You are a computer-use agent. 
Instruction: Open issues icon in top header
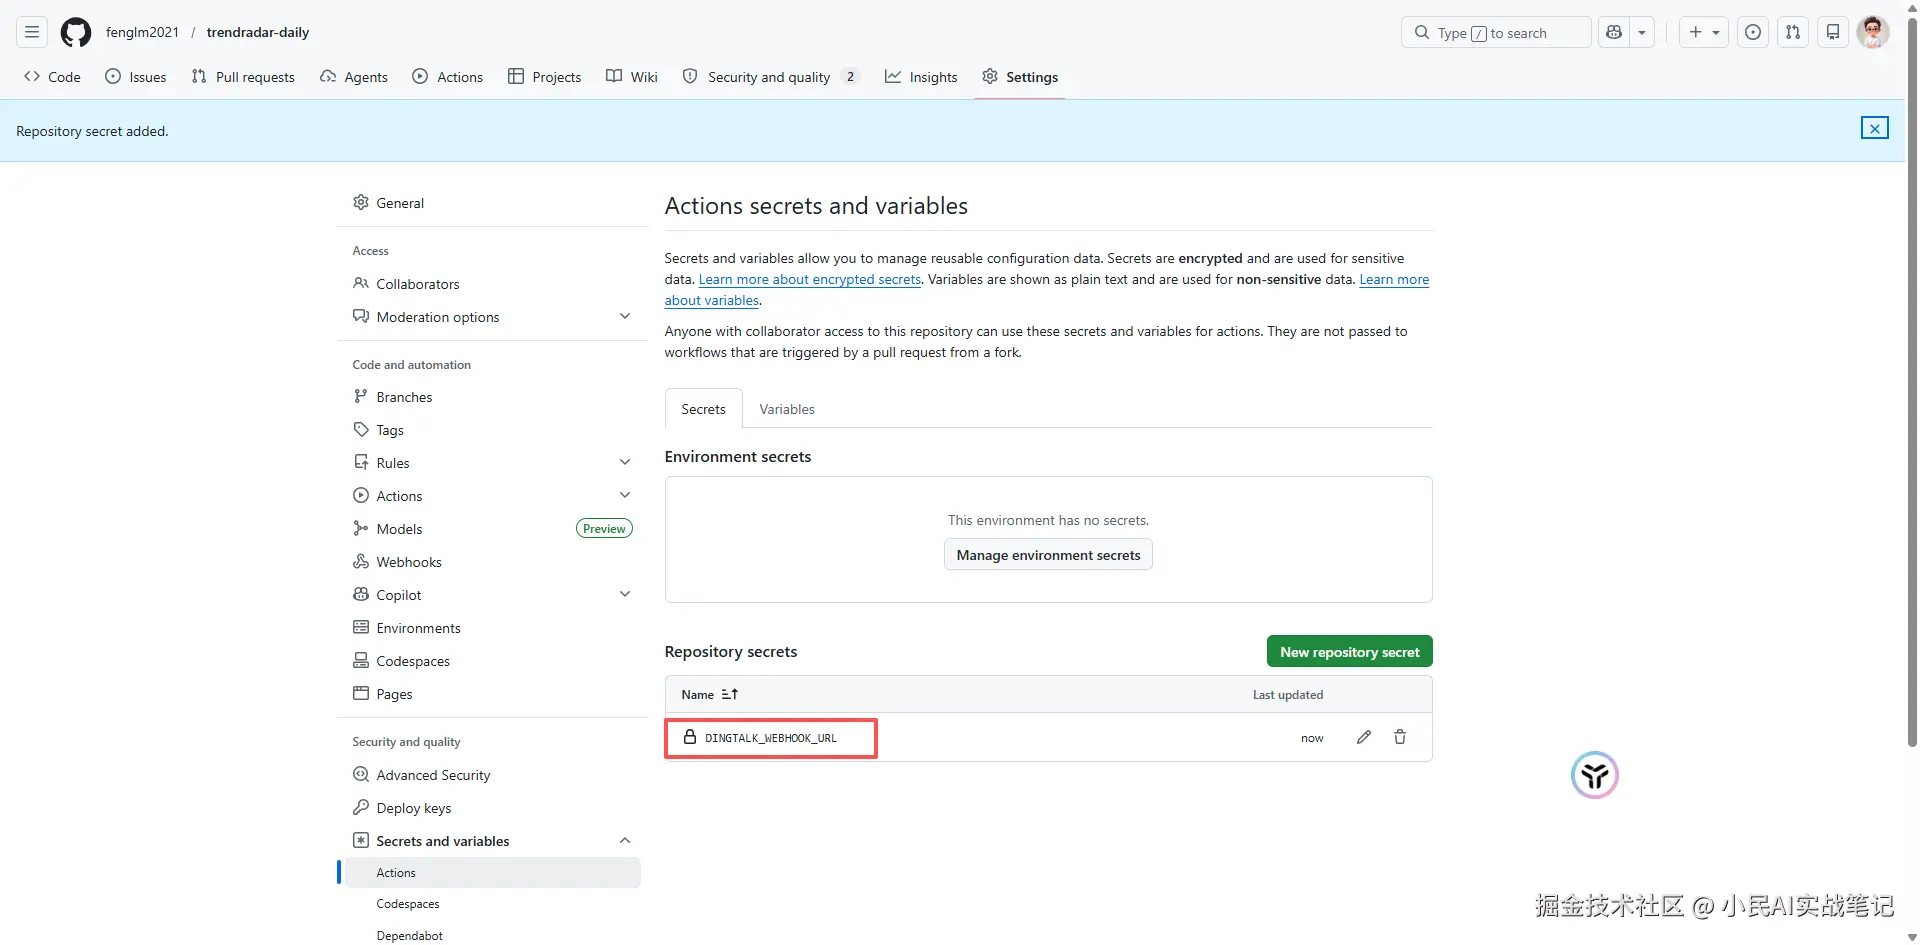tap(1753, 33)
